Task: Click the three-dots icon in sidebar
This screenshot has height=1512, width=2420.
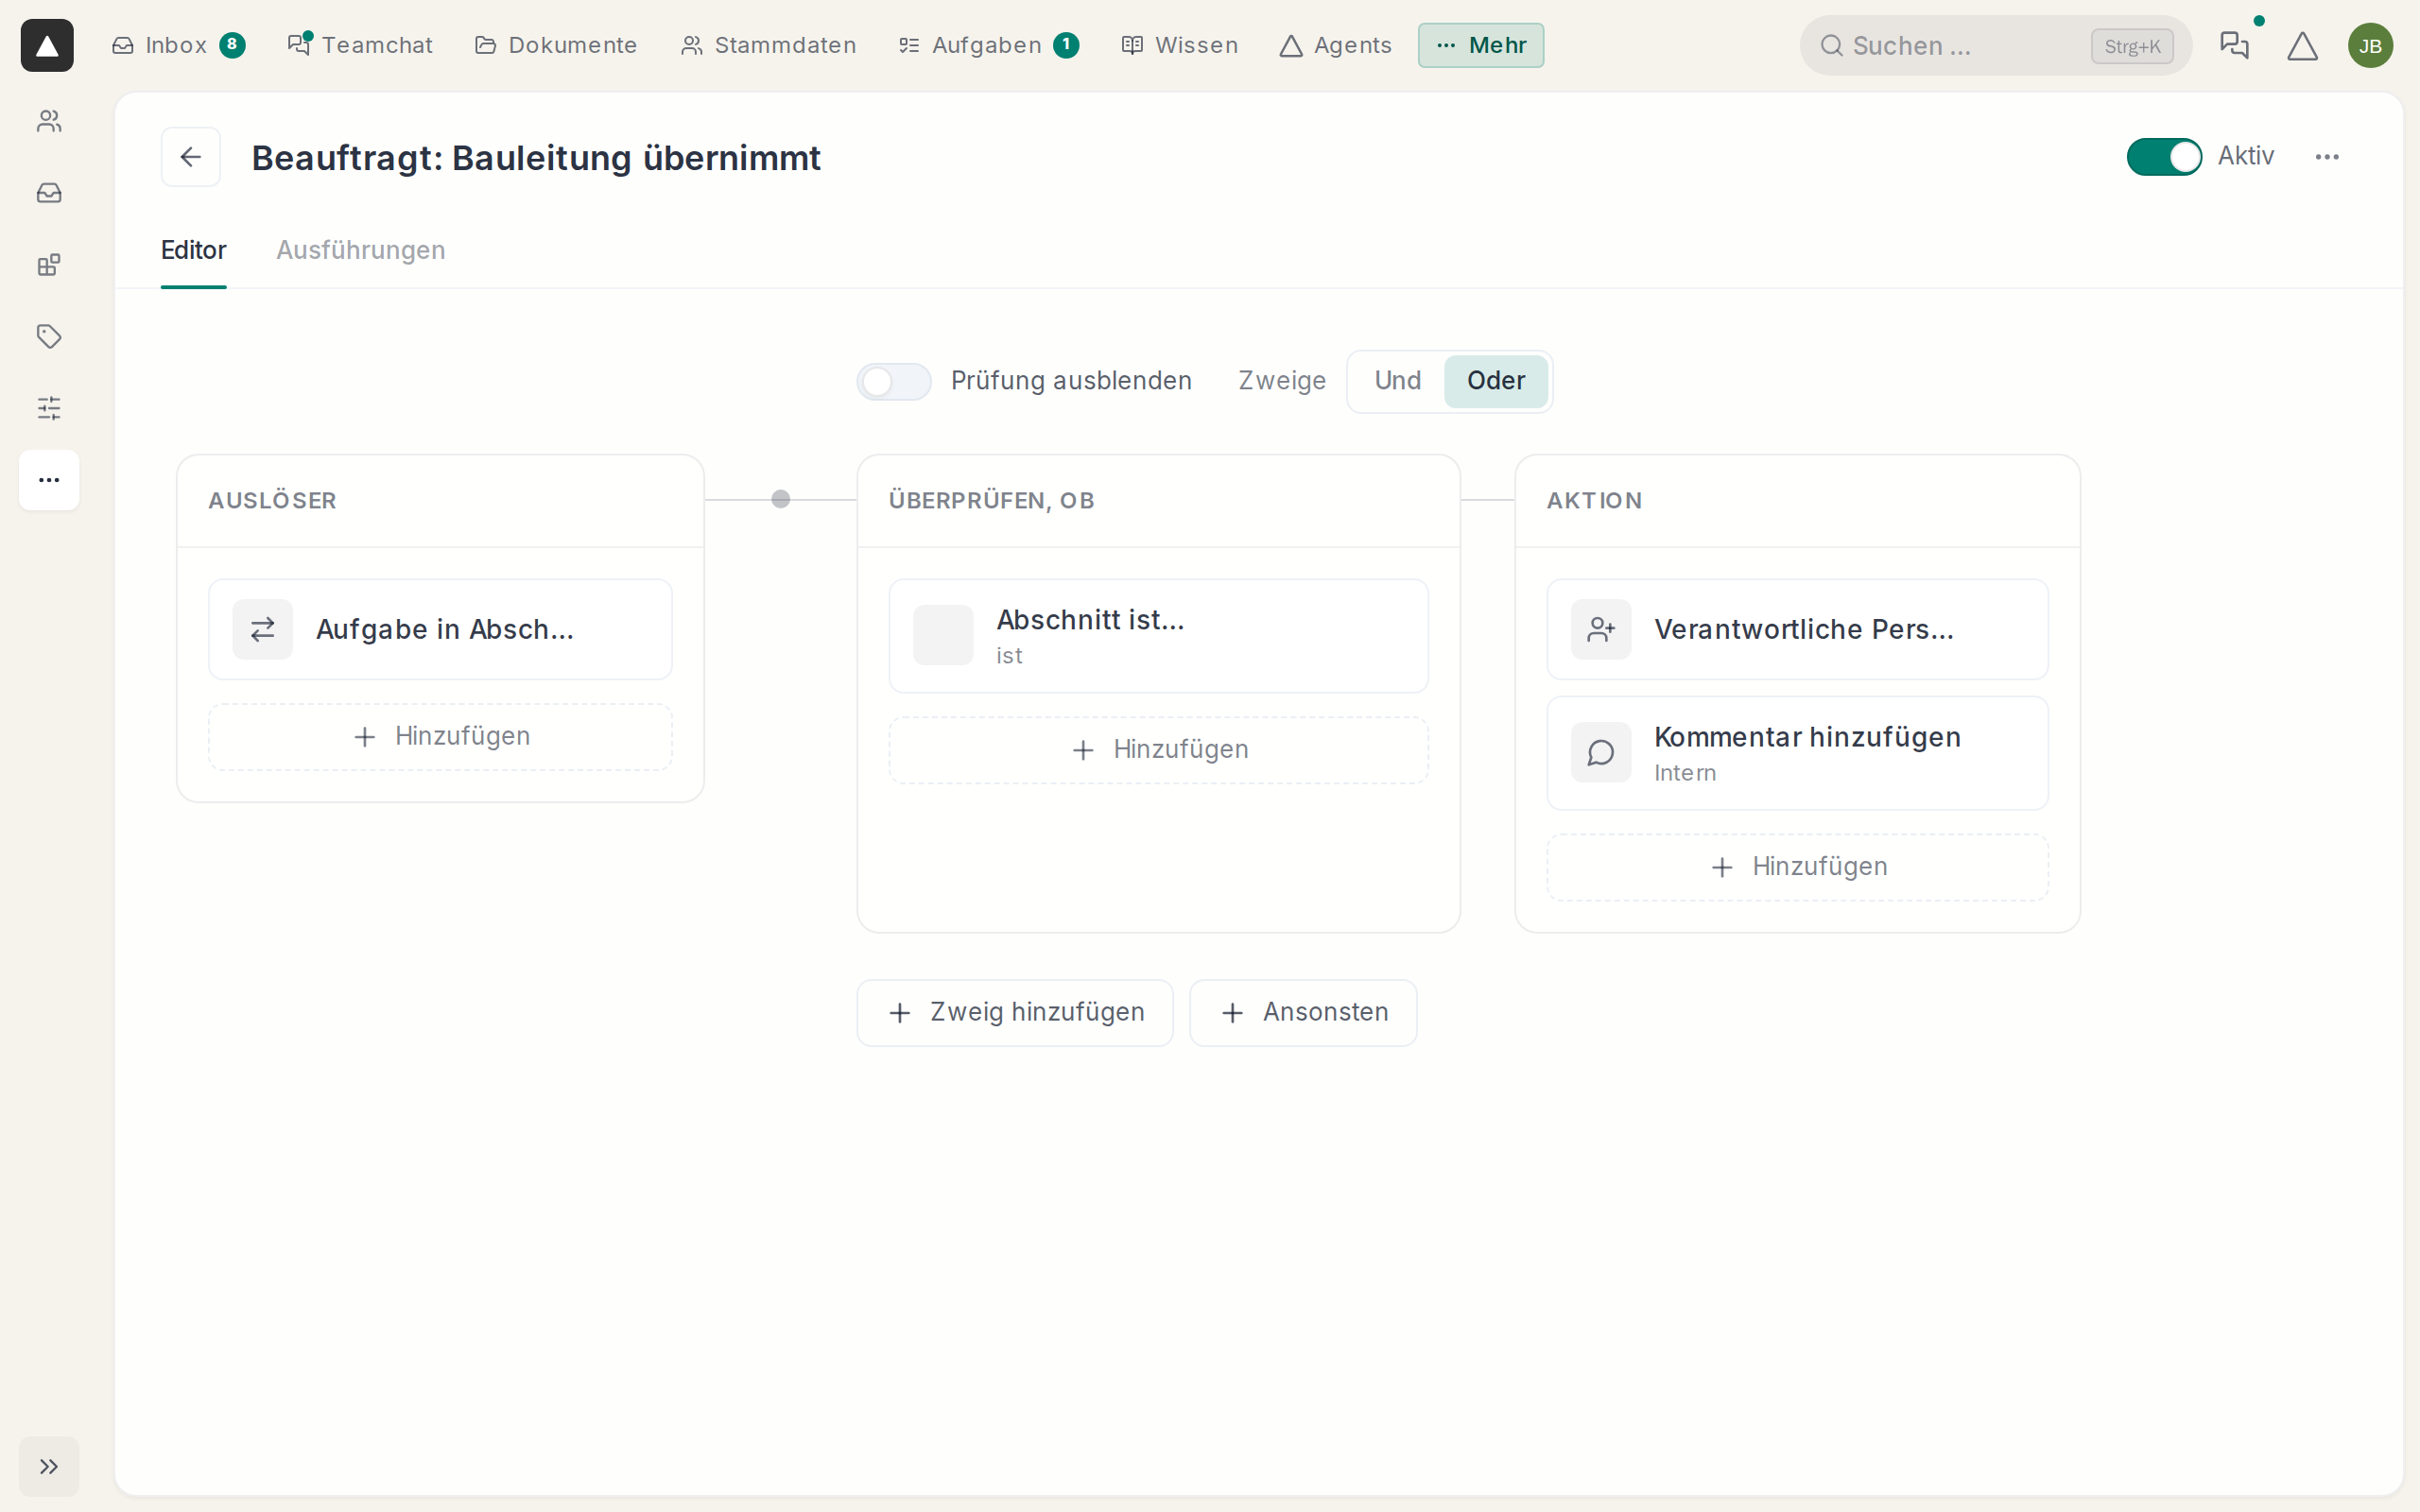Action: click(49, 480)
